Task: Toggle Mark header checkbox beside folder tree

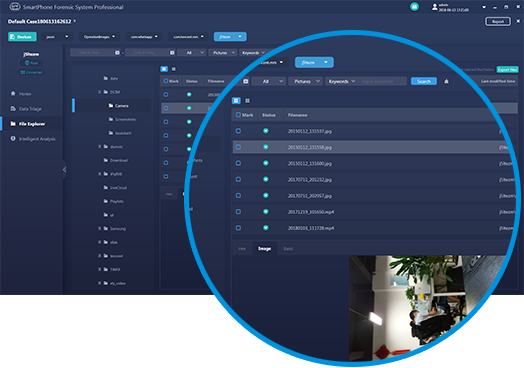Action: [x=166, y=81]
